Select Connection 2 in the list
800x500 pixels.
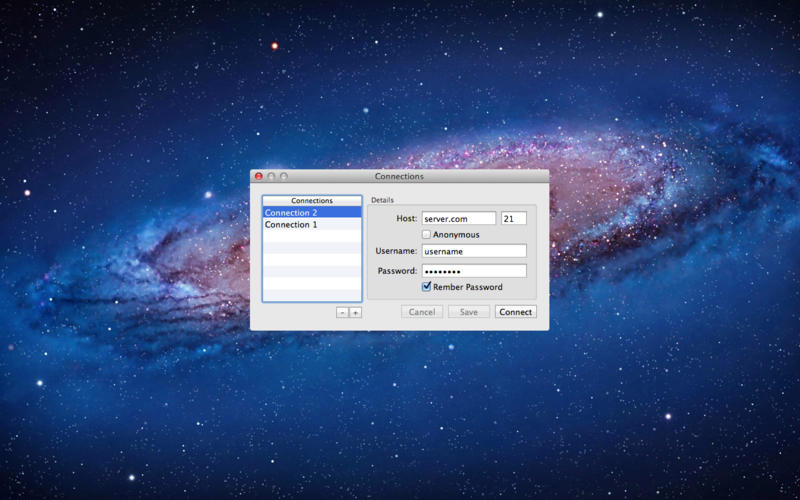click(311, 213)
